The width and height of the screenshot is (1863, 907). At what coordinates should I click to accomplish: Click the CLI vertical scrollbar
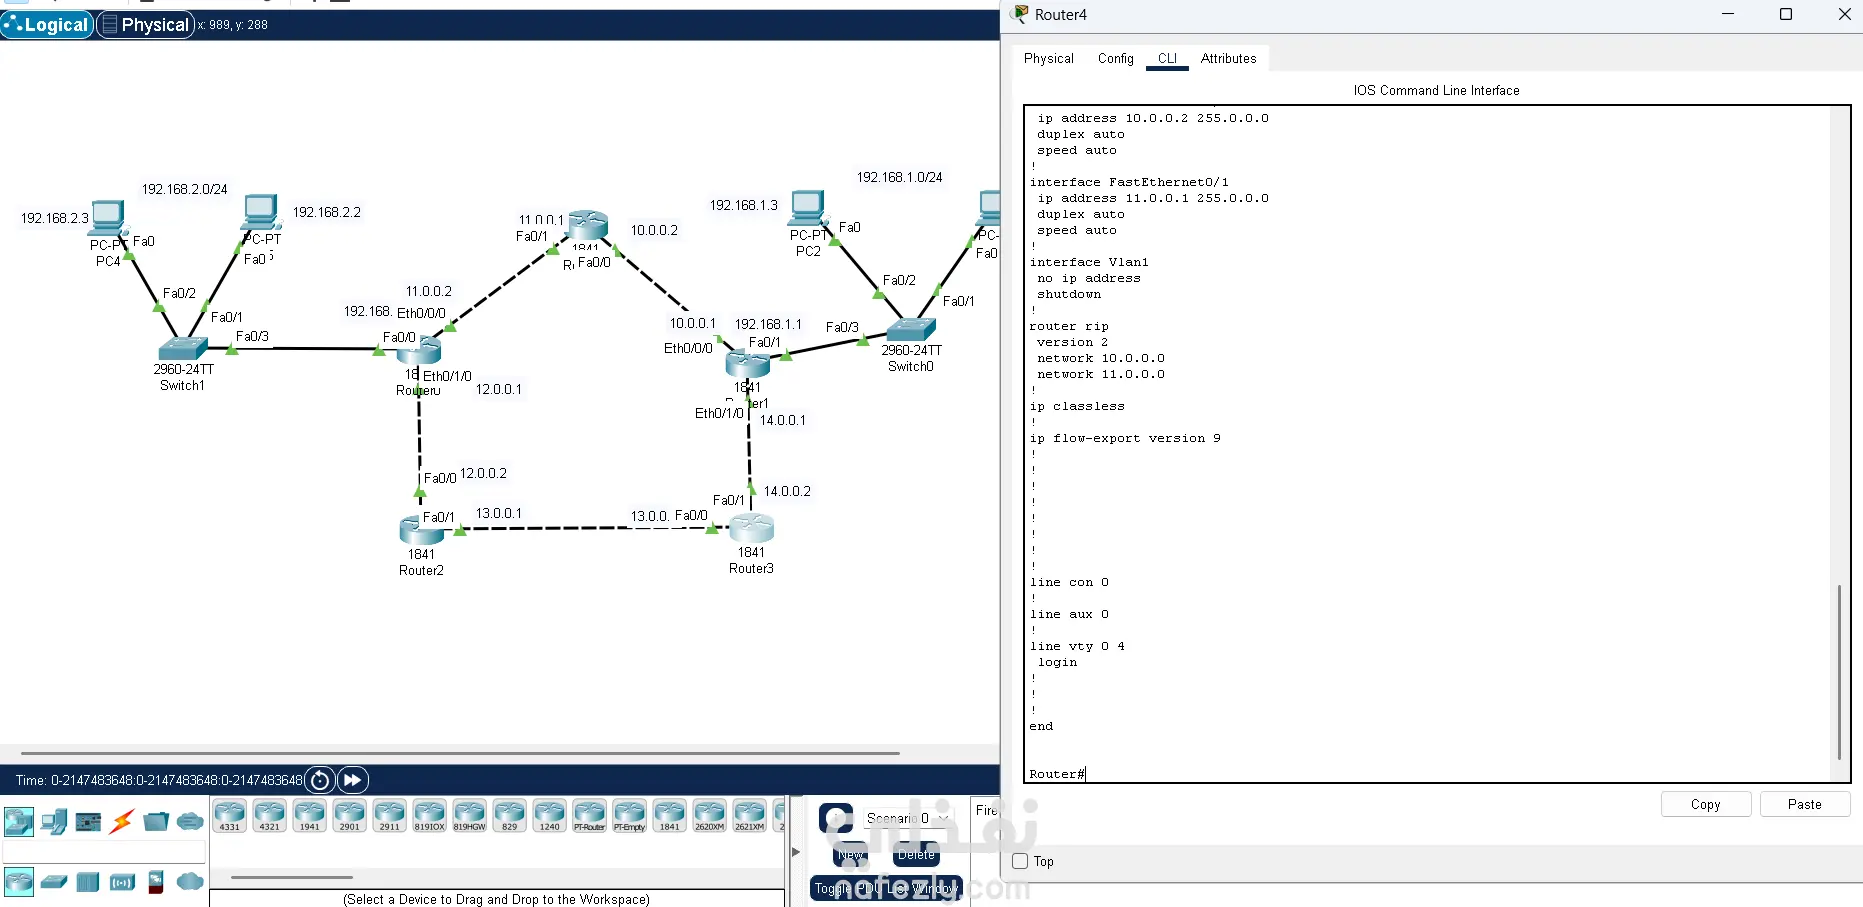tap(1839, 672)
